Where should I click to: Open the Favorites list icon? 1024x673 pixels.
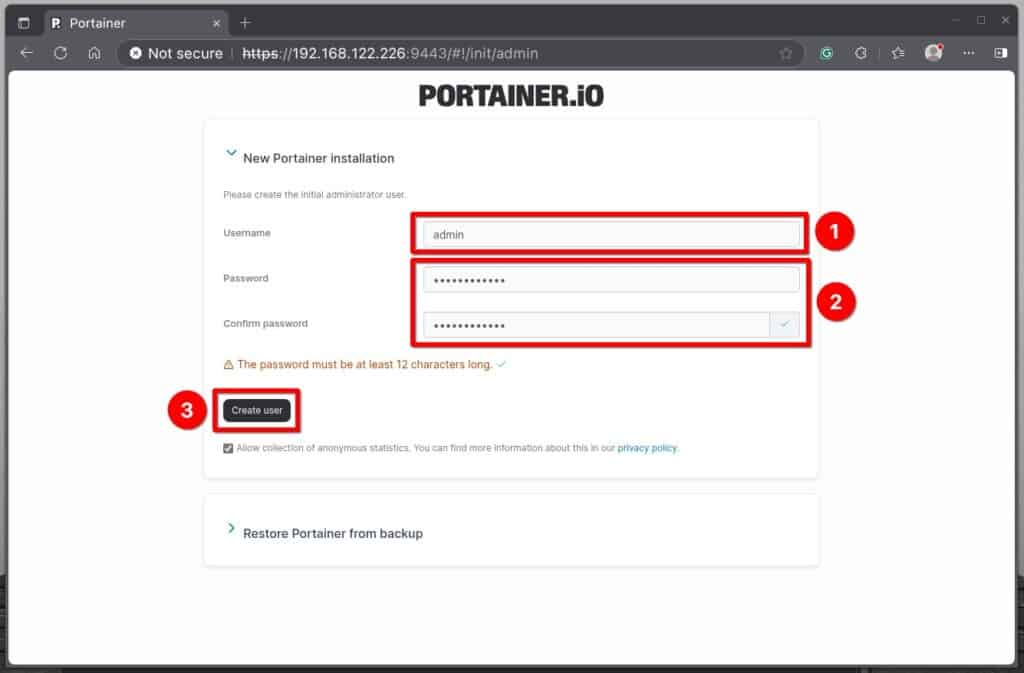tap(898, 54)
